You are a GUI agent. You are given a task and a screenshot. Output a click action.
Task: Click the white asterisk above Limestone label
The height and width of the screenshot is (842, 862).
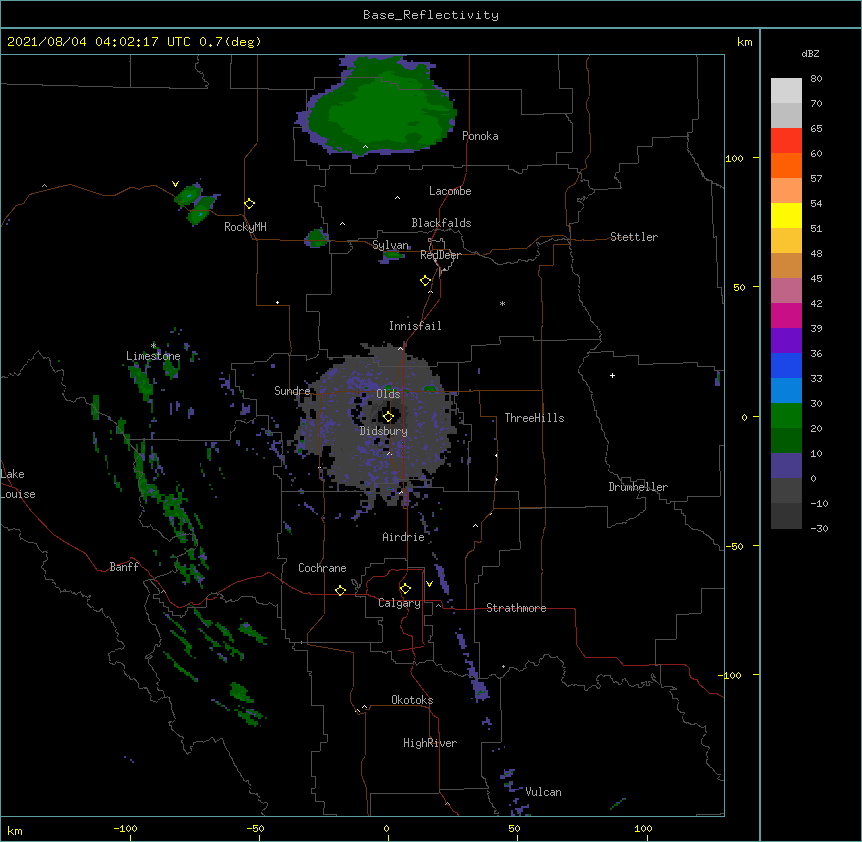click(x=153, y=346)
